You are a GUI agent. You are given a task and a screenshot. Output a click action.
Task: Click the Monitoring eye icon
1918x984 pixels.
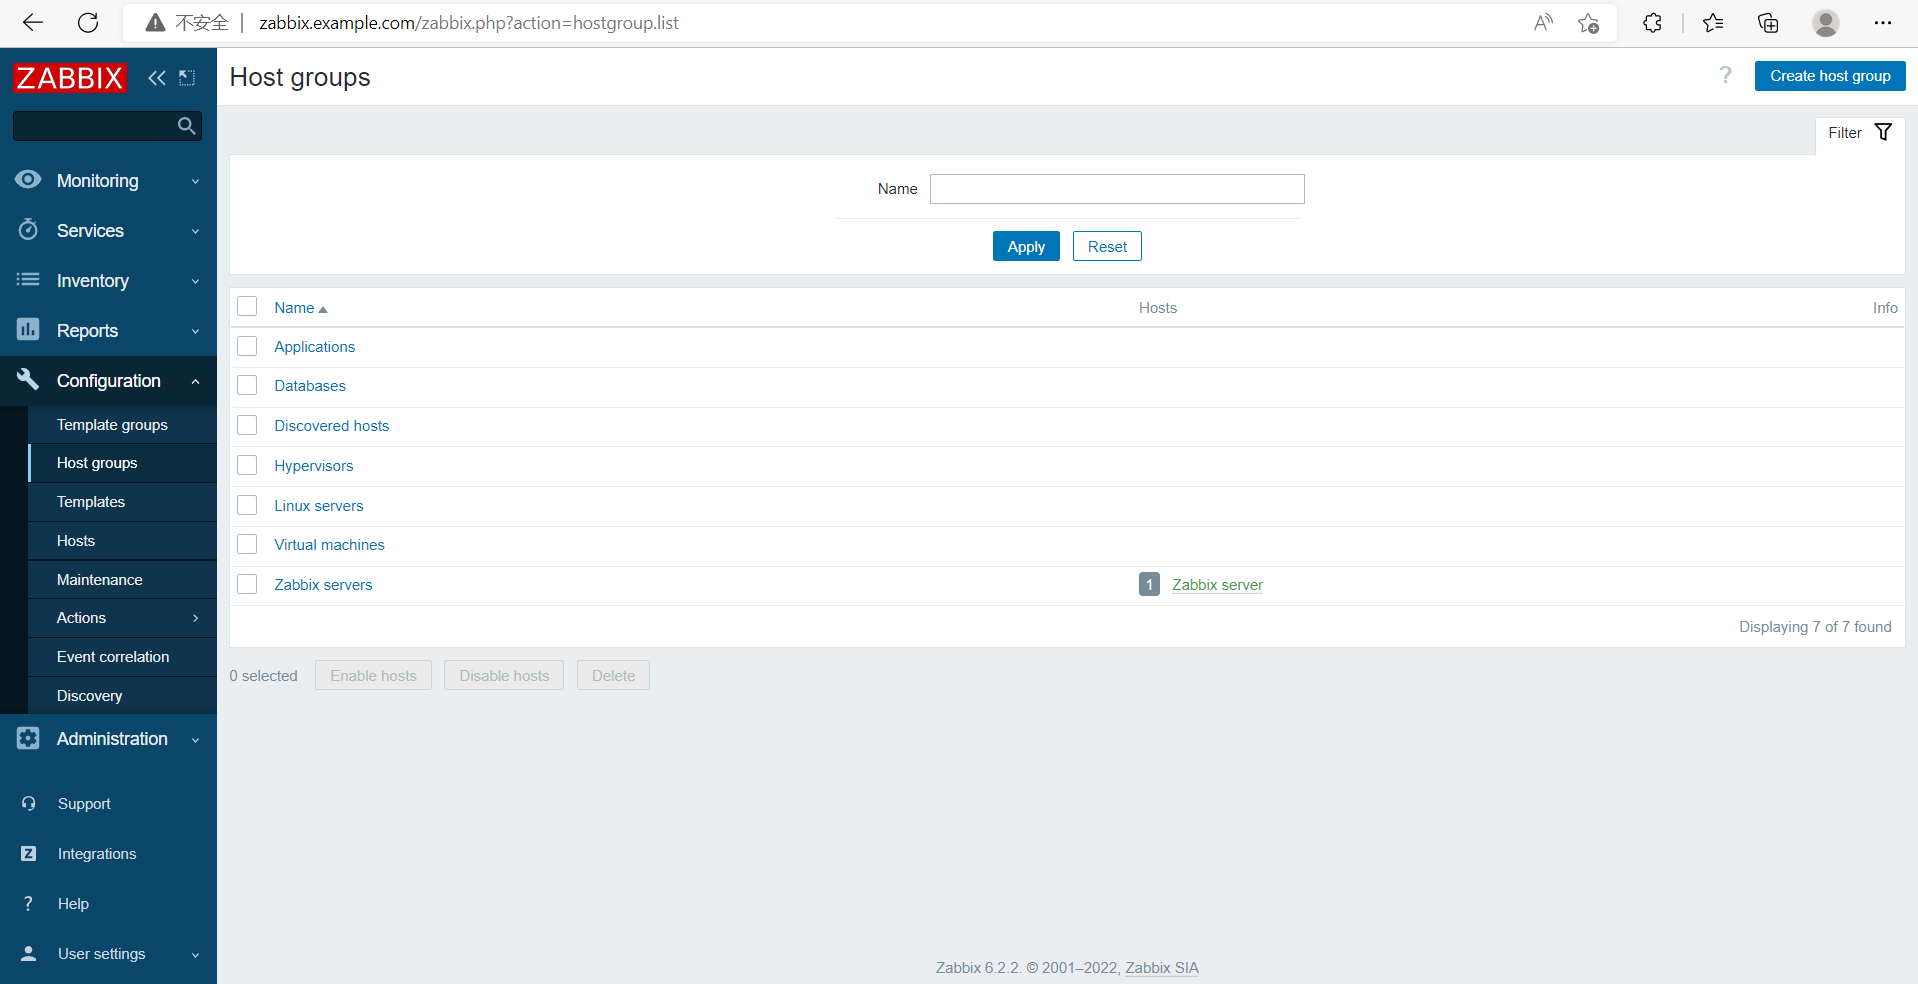coord(28,180)
